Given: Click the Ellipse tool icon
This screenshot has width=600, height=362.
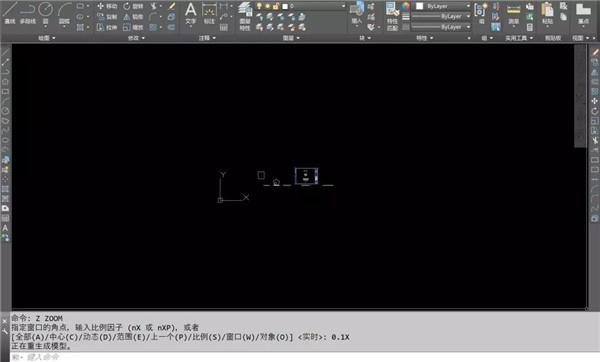Looking at the screenshot, I should (80, 17).
